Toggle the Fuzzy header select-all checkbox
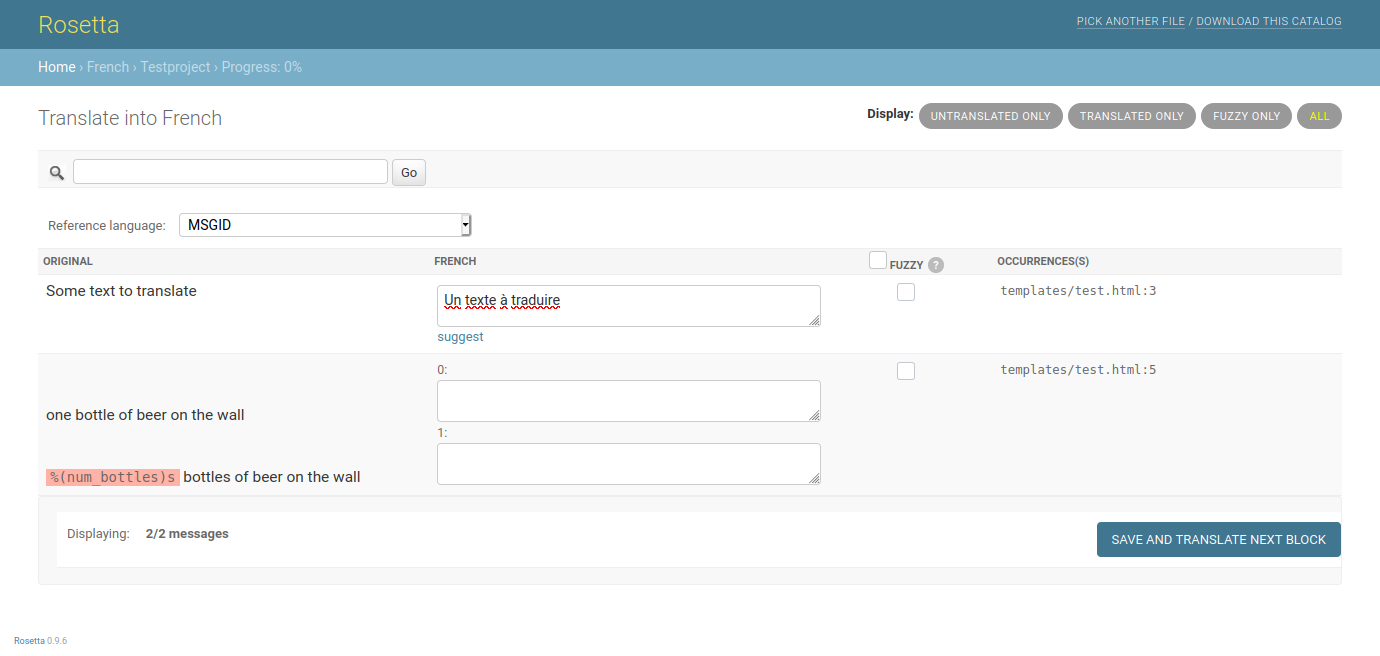The height and width of the screenshot is (656, 1380). [x=878, y=260]
